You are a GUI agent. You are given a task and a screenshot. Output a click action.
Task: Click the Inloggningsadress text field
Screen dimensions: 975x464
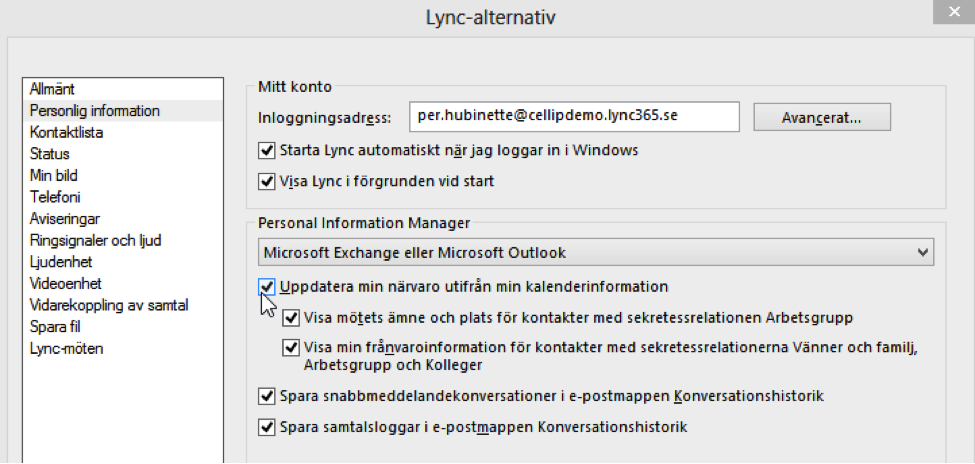coord(574,117)
